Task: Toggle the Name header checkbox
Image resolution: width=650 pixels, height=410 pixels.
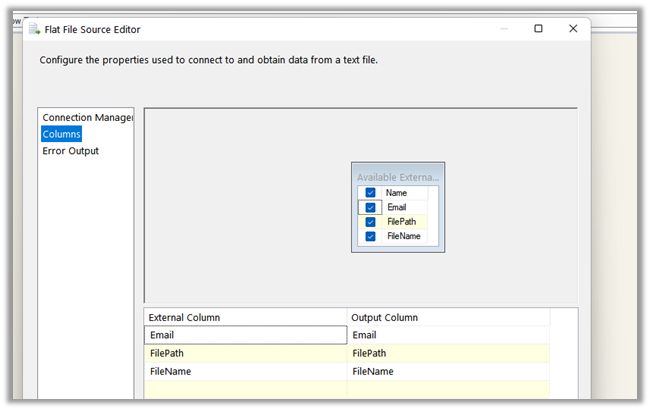Action: 370,193
